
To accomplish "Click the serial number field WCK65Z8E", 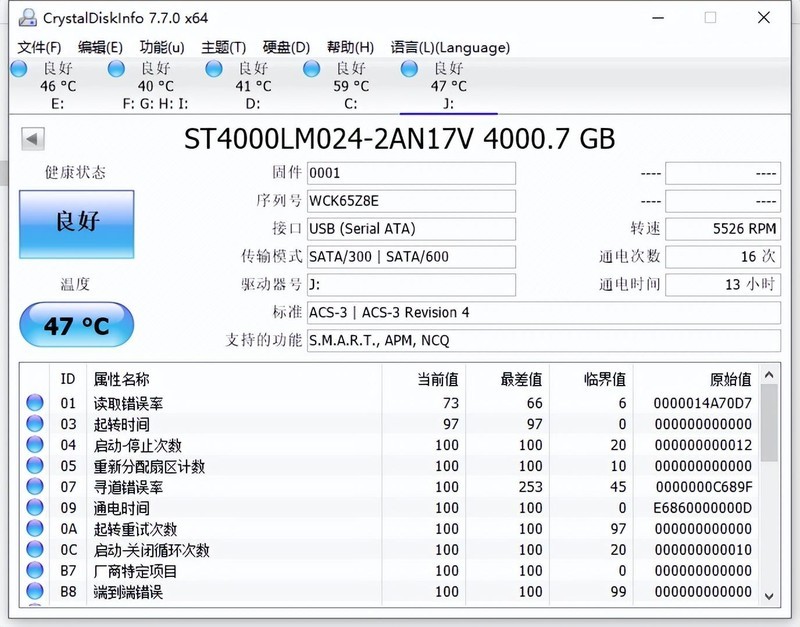I will tap(411, 201).
